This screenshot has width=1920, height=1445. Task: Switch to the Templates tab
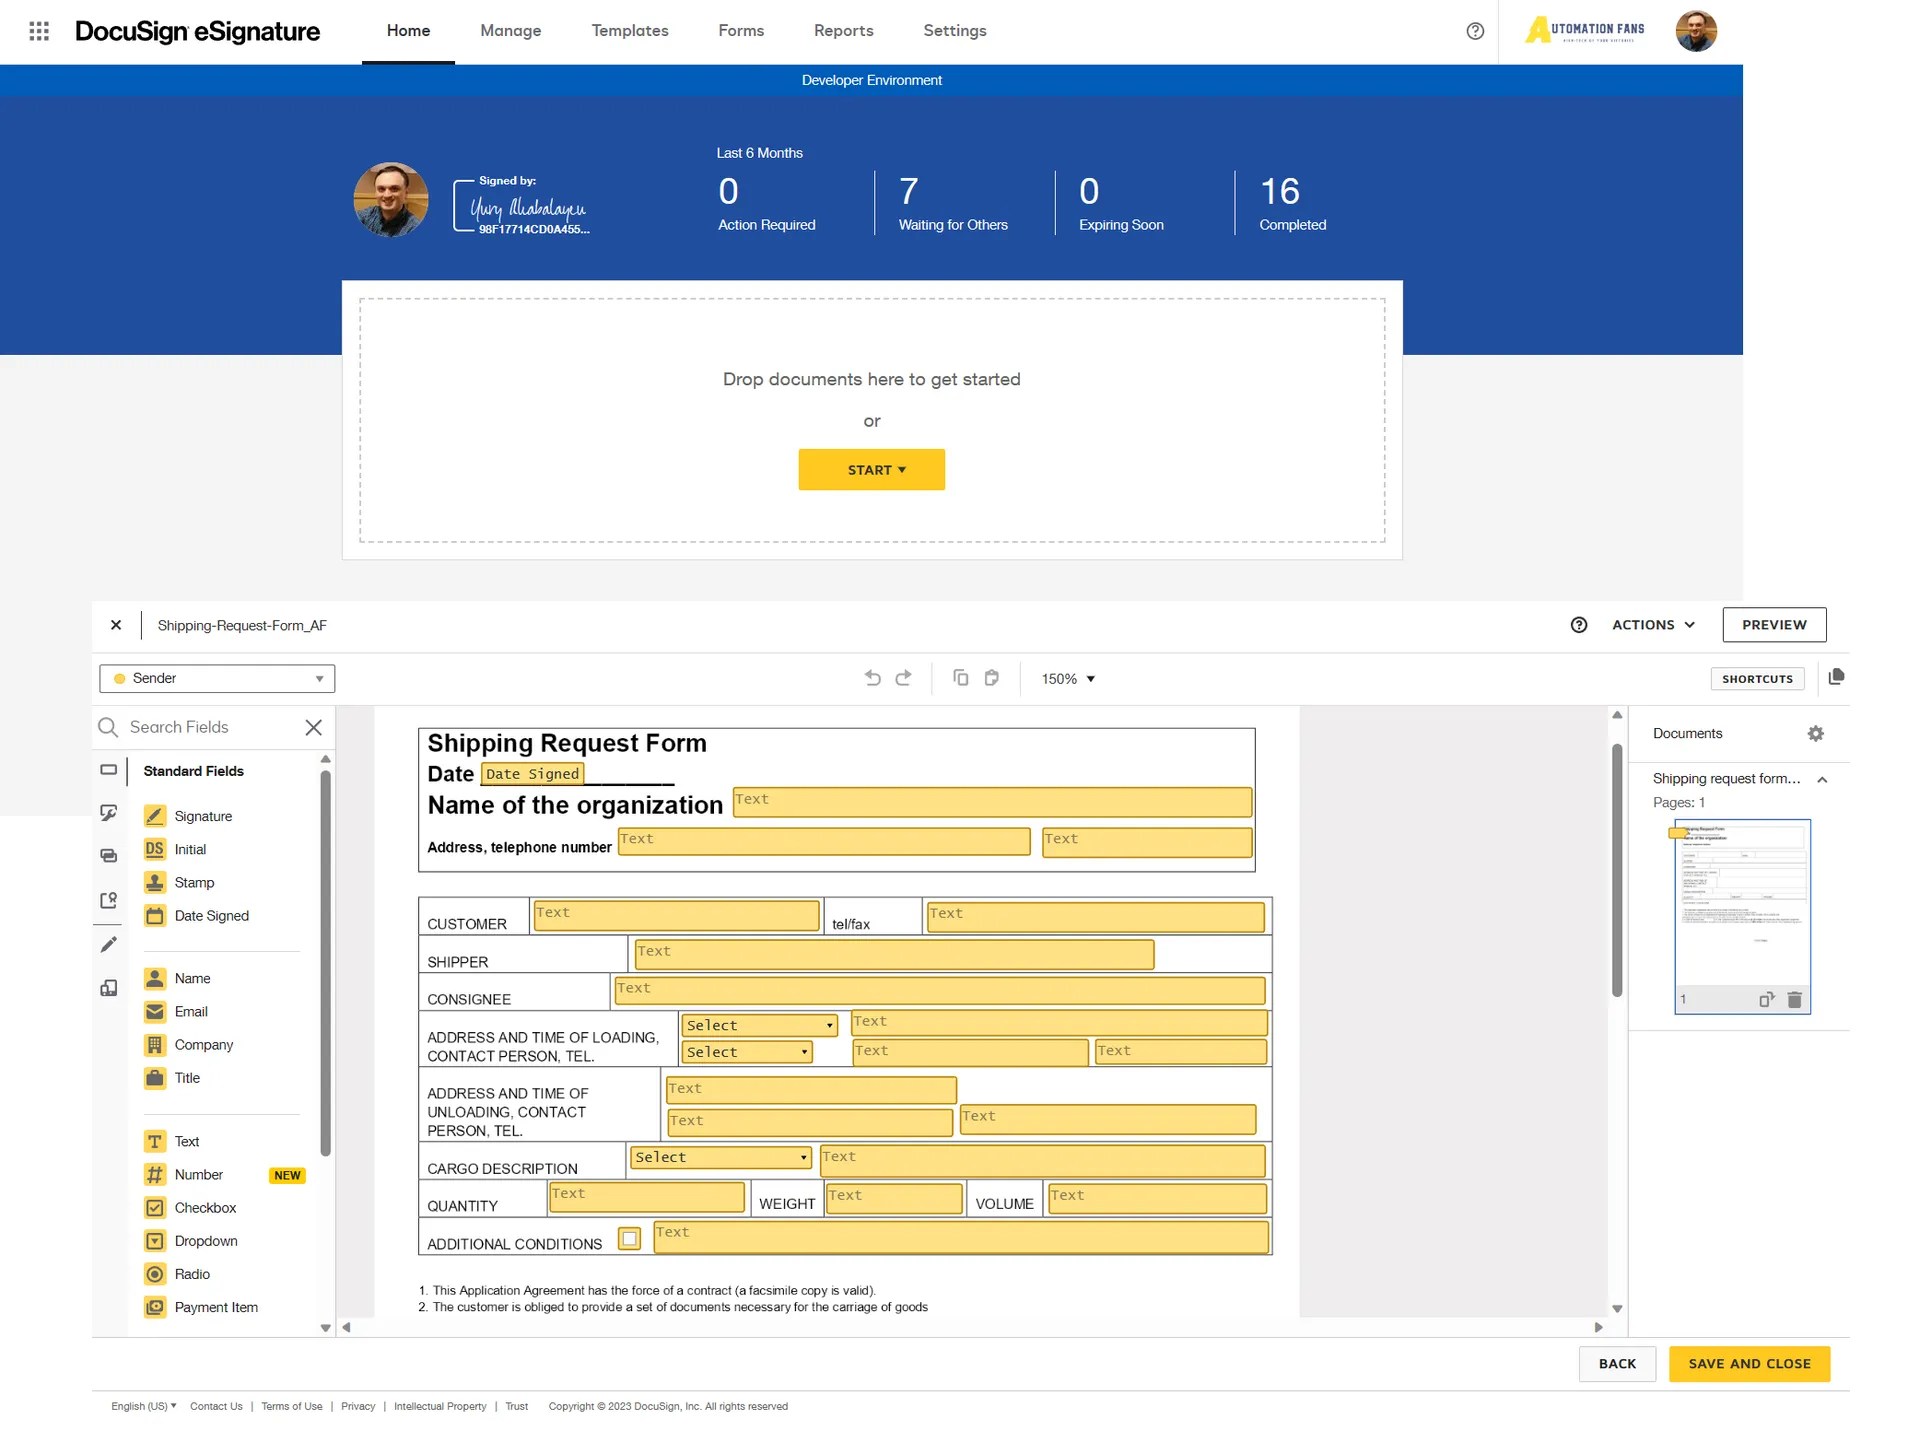629,31
